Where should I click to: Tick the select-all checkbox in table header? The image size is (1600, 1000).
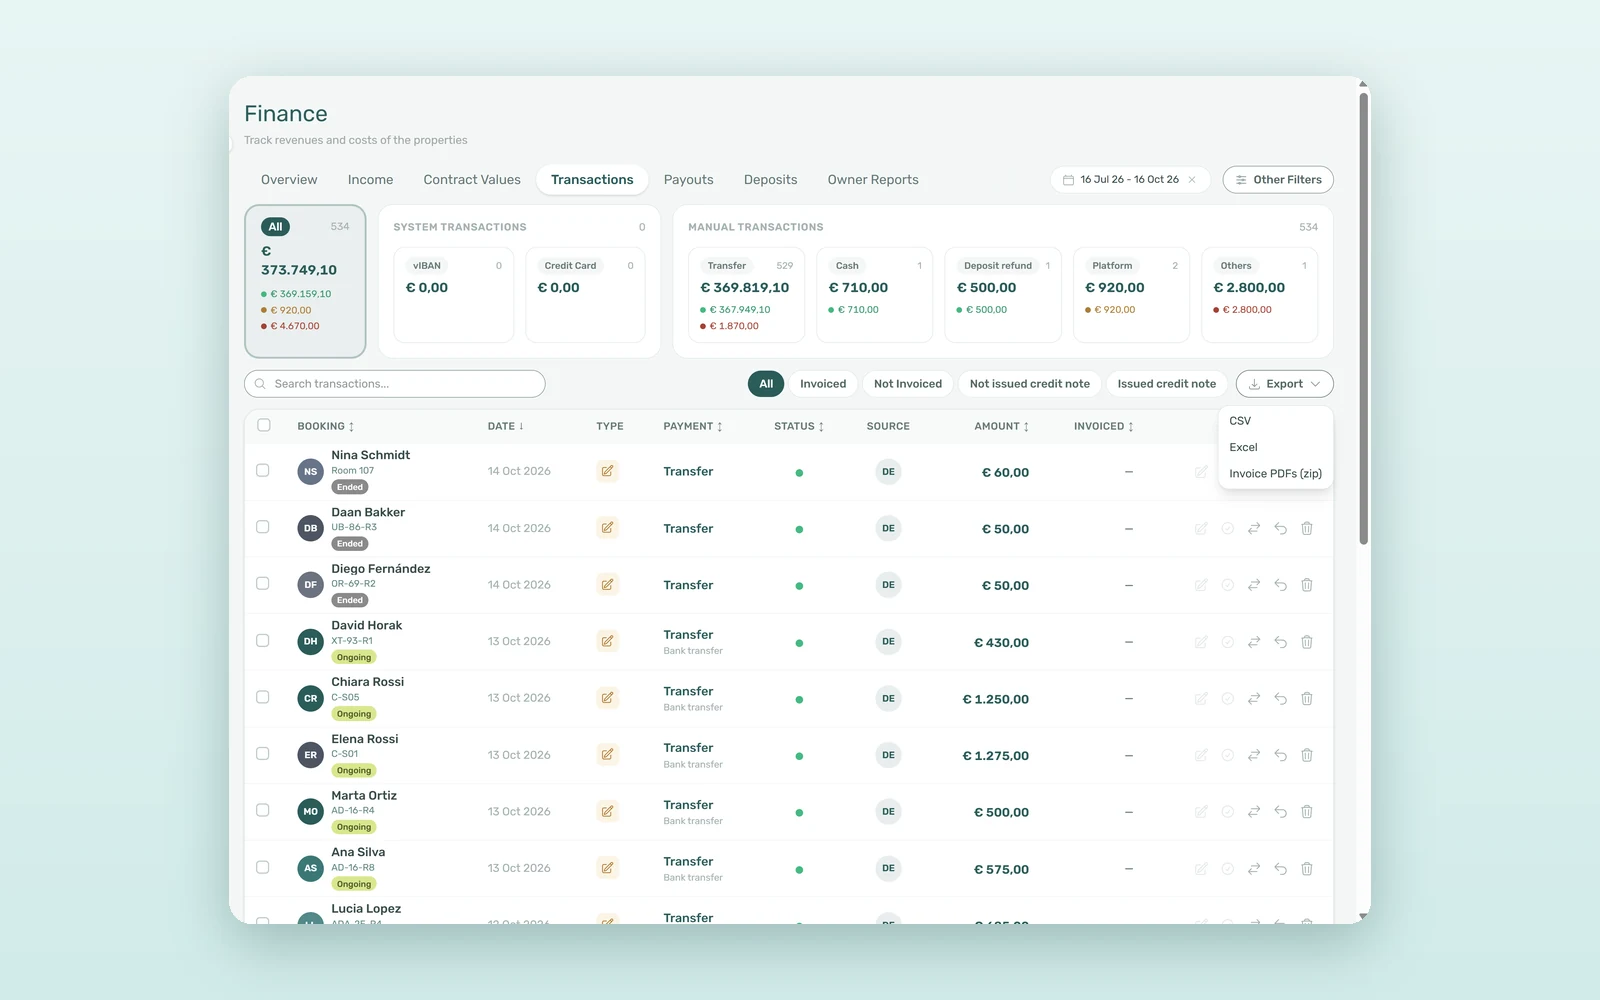[264, 425]
